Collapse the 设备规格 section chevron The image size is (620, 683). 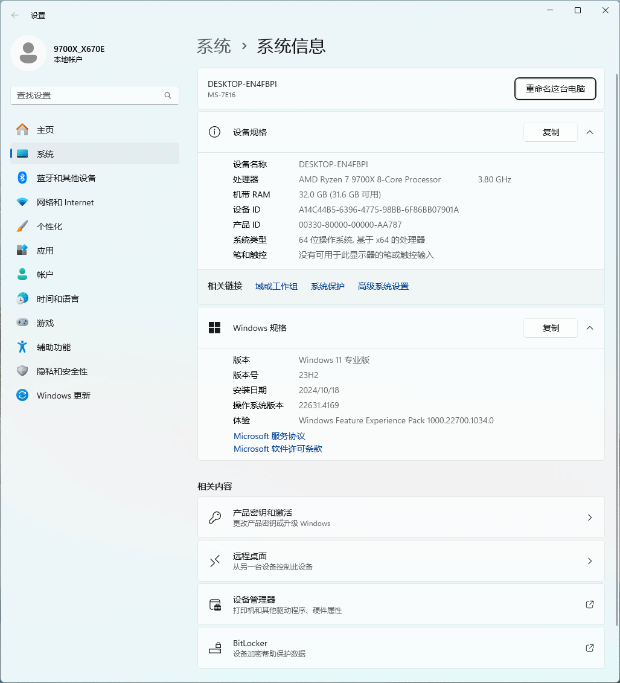pyautogui.click(x=590, y=132)
